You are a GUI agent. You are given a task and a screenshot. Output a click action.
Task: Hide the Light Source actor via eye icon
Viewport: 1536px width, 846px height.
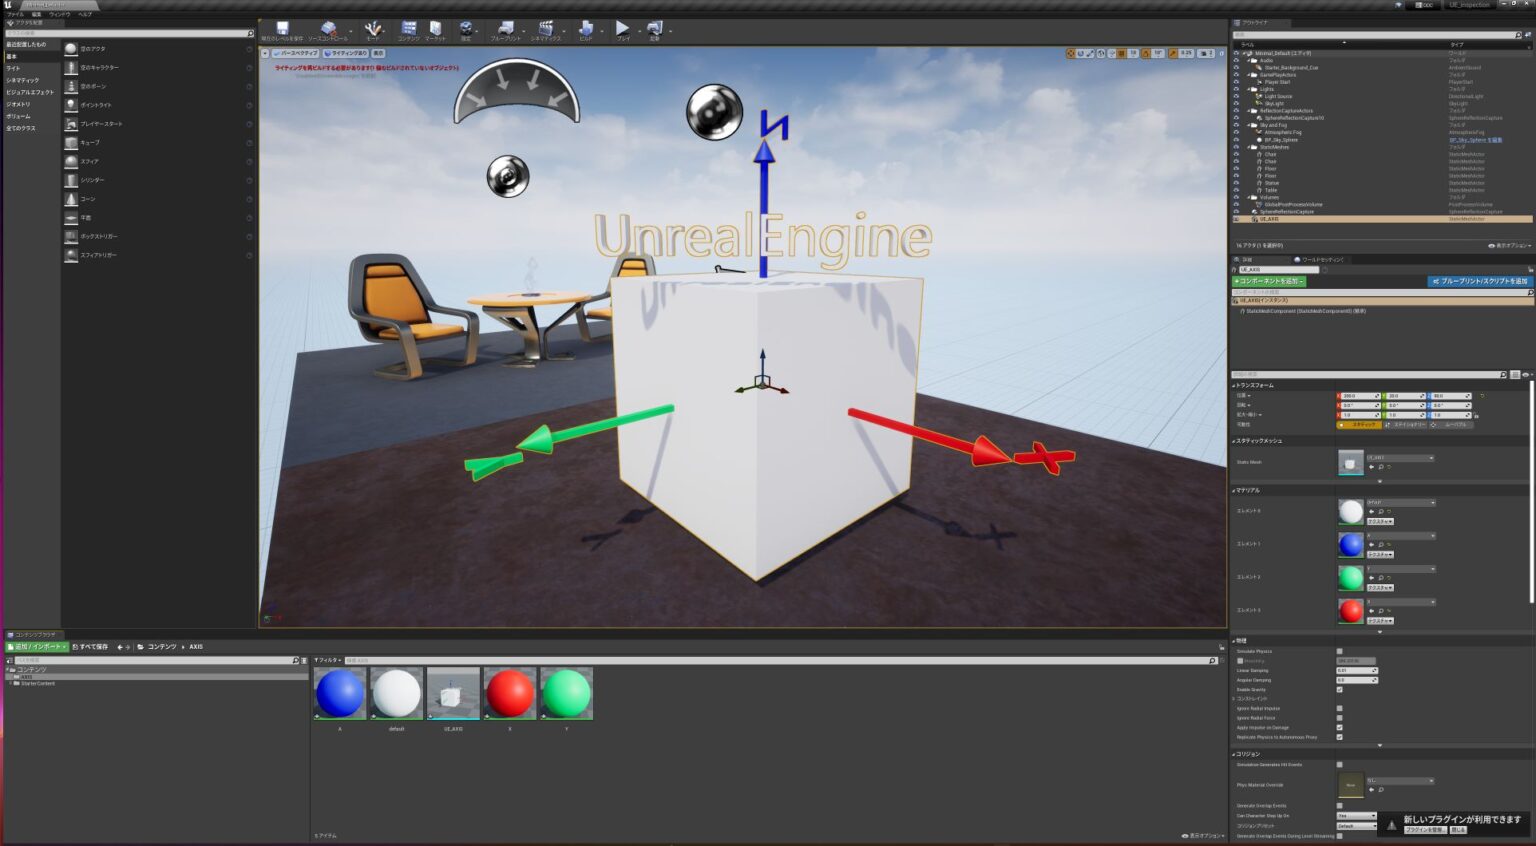click(x=1236, y=96)
